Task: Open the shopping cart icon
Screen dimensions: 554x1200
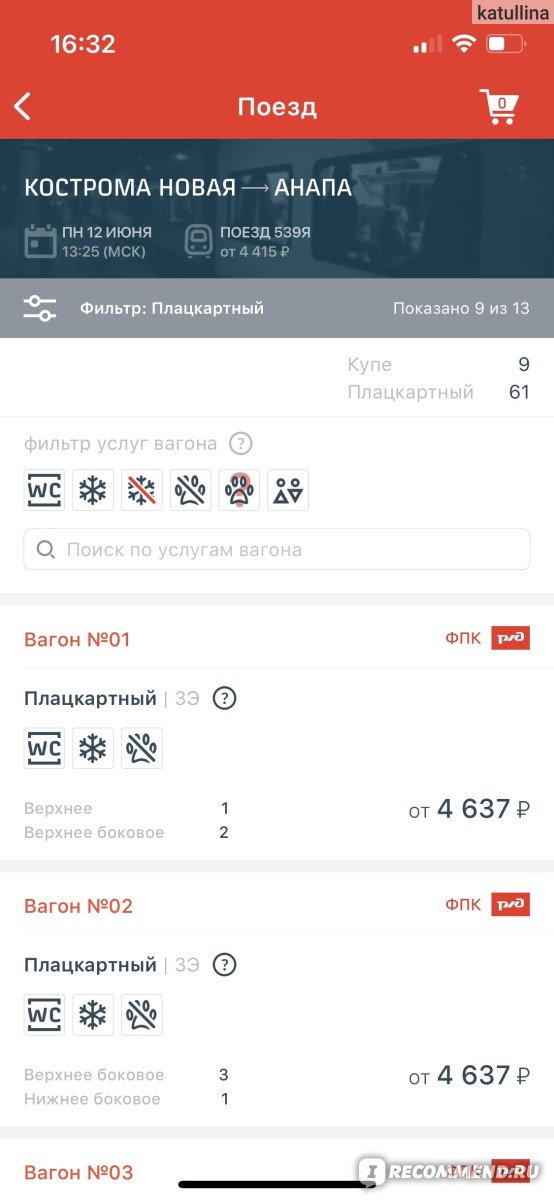Action: pyautogui.click(x=500, y=106)
